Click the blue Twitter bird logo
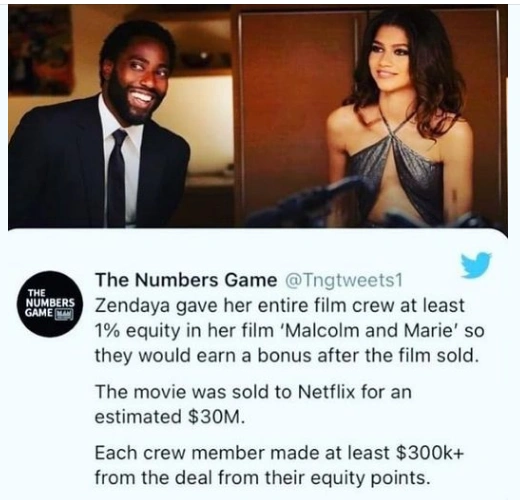520x500 pixels. pos(476,265)
